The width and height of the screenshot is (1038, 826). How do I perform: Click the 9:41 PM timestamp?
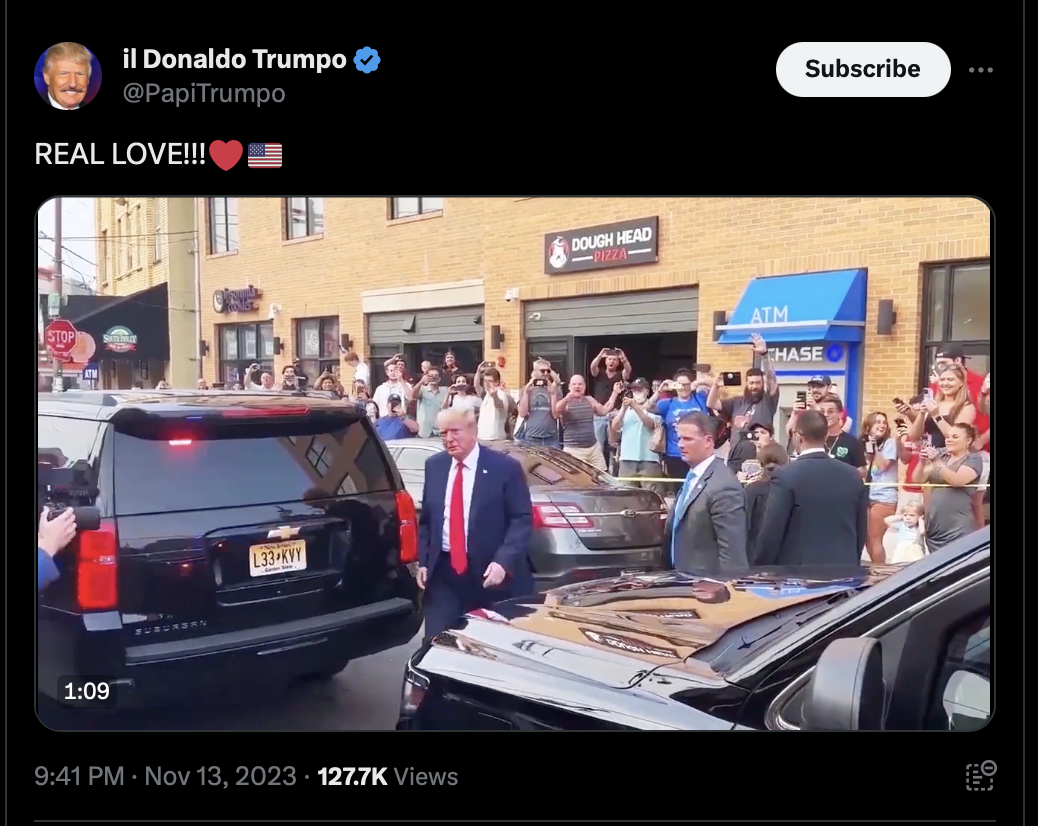pos(79,776)
